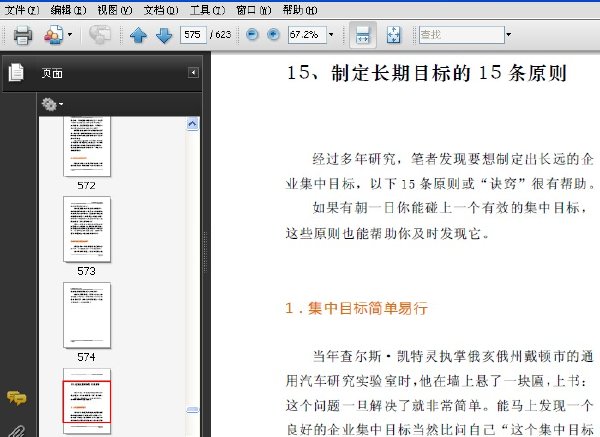
Task: Select the highlighted page 575 thumbnail
Action: (x=87, y=401)
